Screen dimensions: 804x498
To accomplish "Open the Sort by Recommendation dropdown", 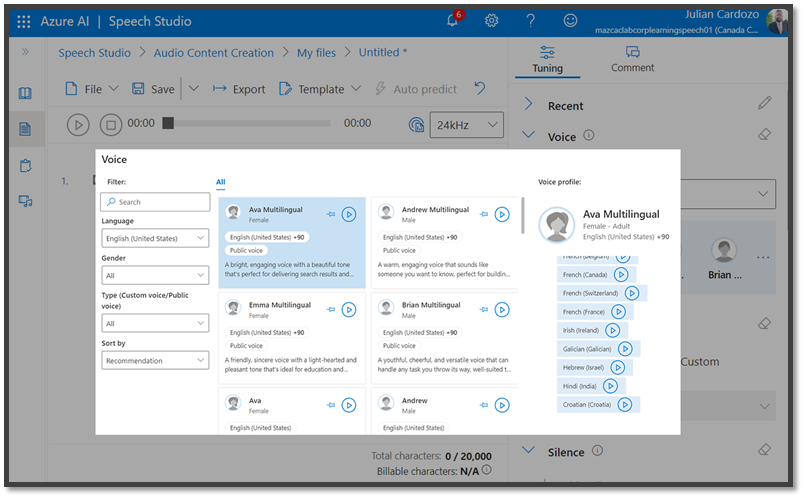I will [x=155, y=360].
